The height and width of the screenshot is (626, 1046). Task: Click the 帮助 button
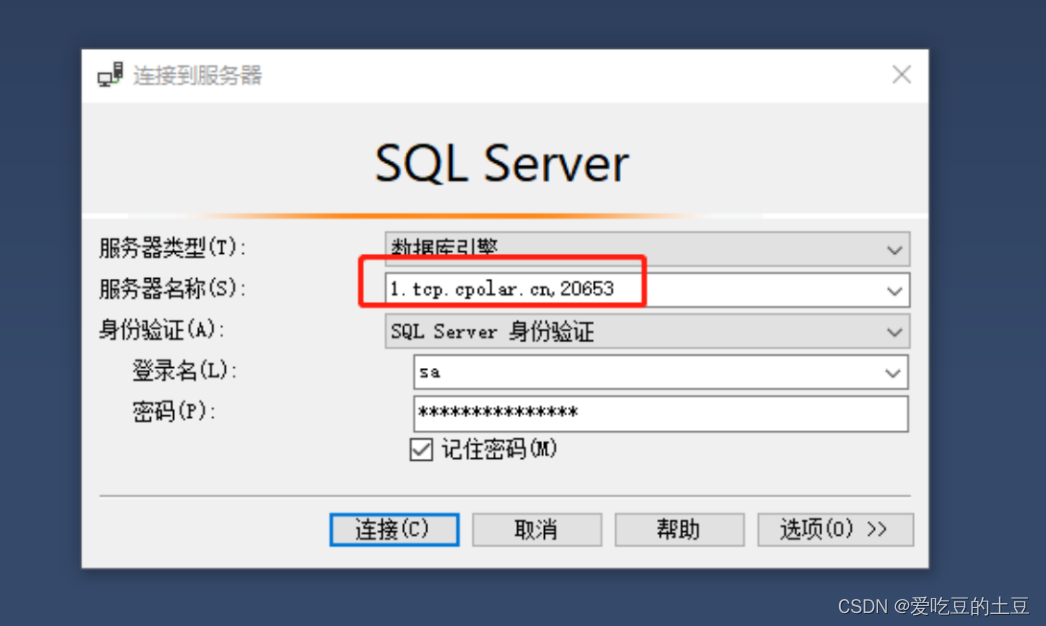click(x=679, y=529)
